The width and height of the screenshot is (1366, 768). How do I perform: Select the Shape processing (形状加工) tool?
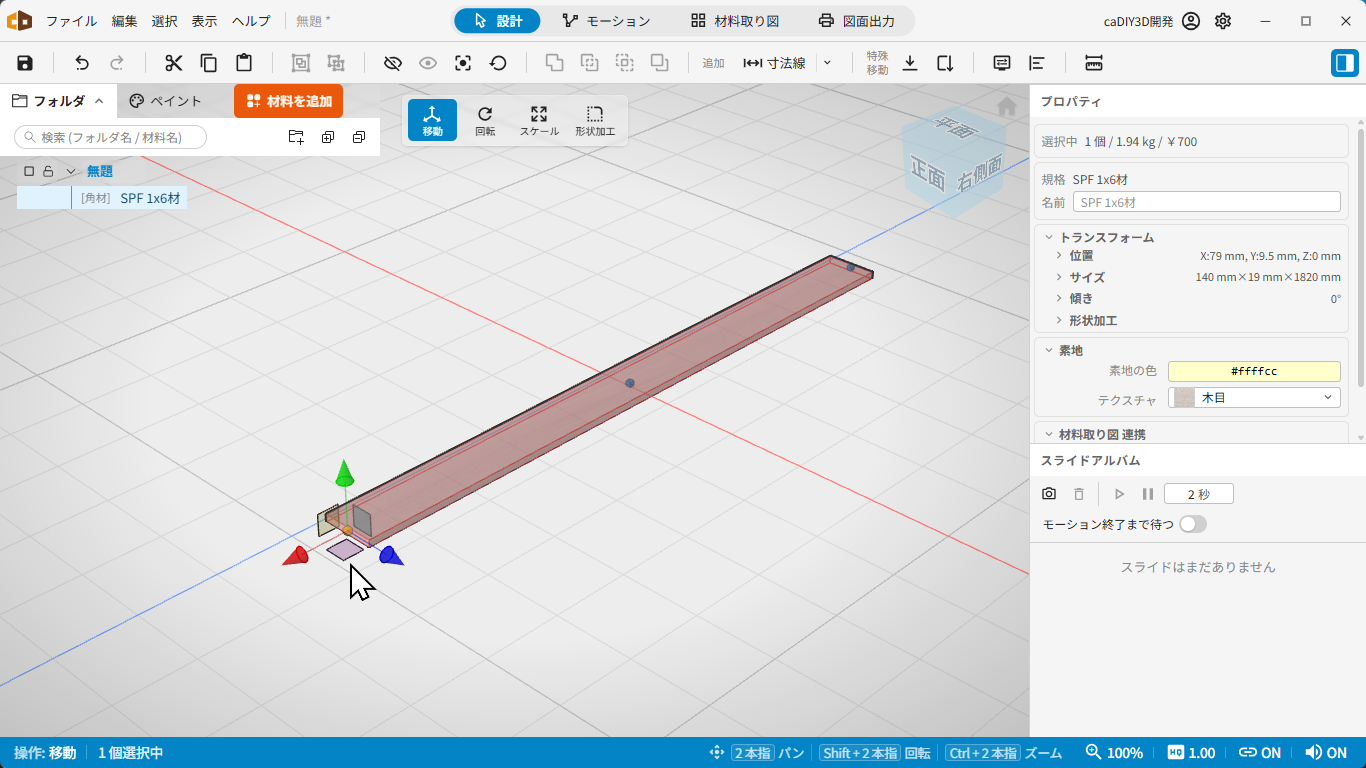[x=595, y=120]
